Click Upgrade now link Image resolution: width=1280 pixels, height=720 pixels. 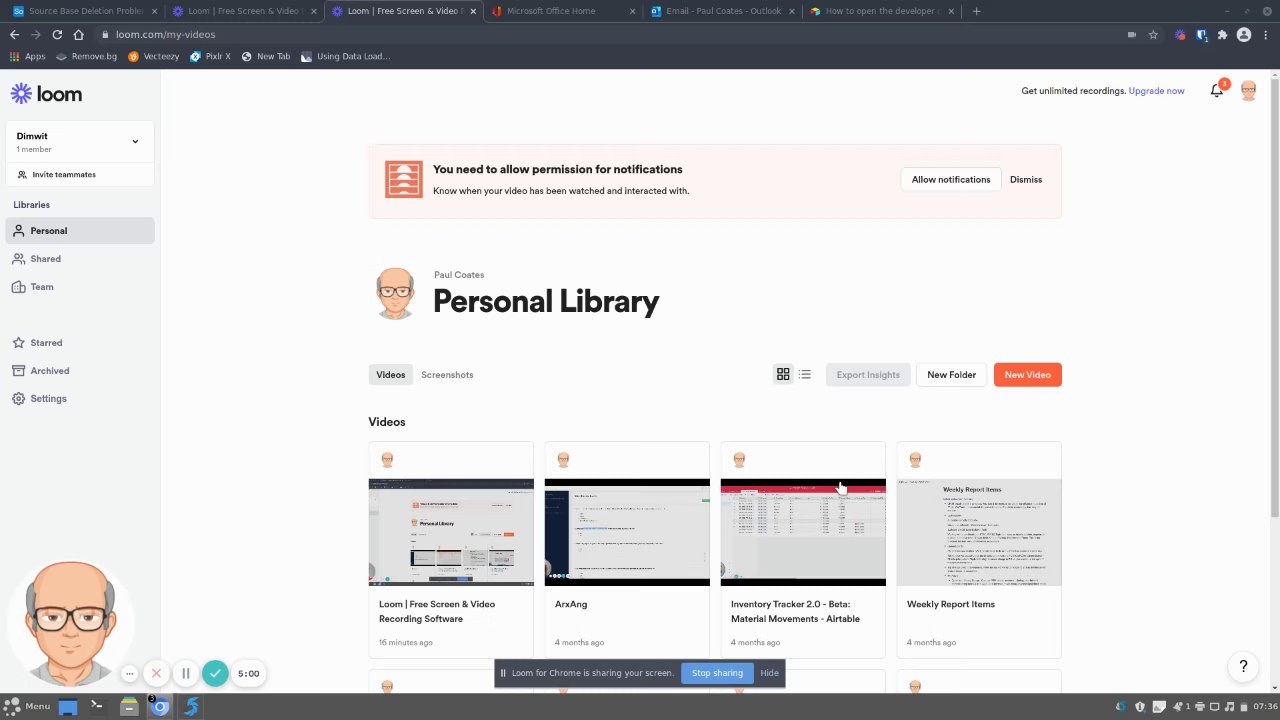[x=1156, y=91]
